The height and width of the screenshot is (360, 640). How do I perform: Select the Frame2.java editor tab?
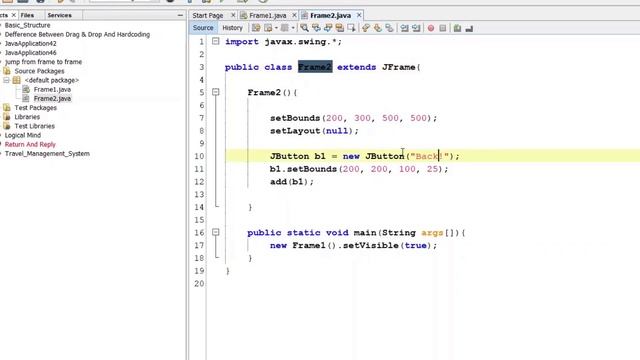point(330,16)
